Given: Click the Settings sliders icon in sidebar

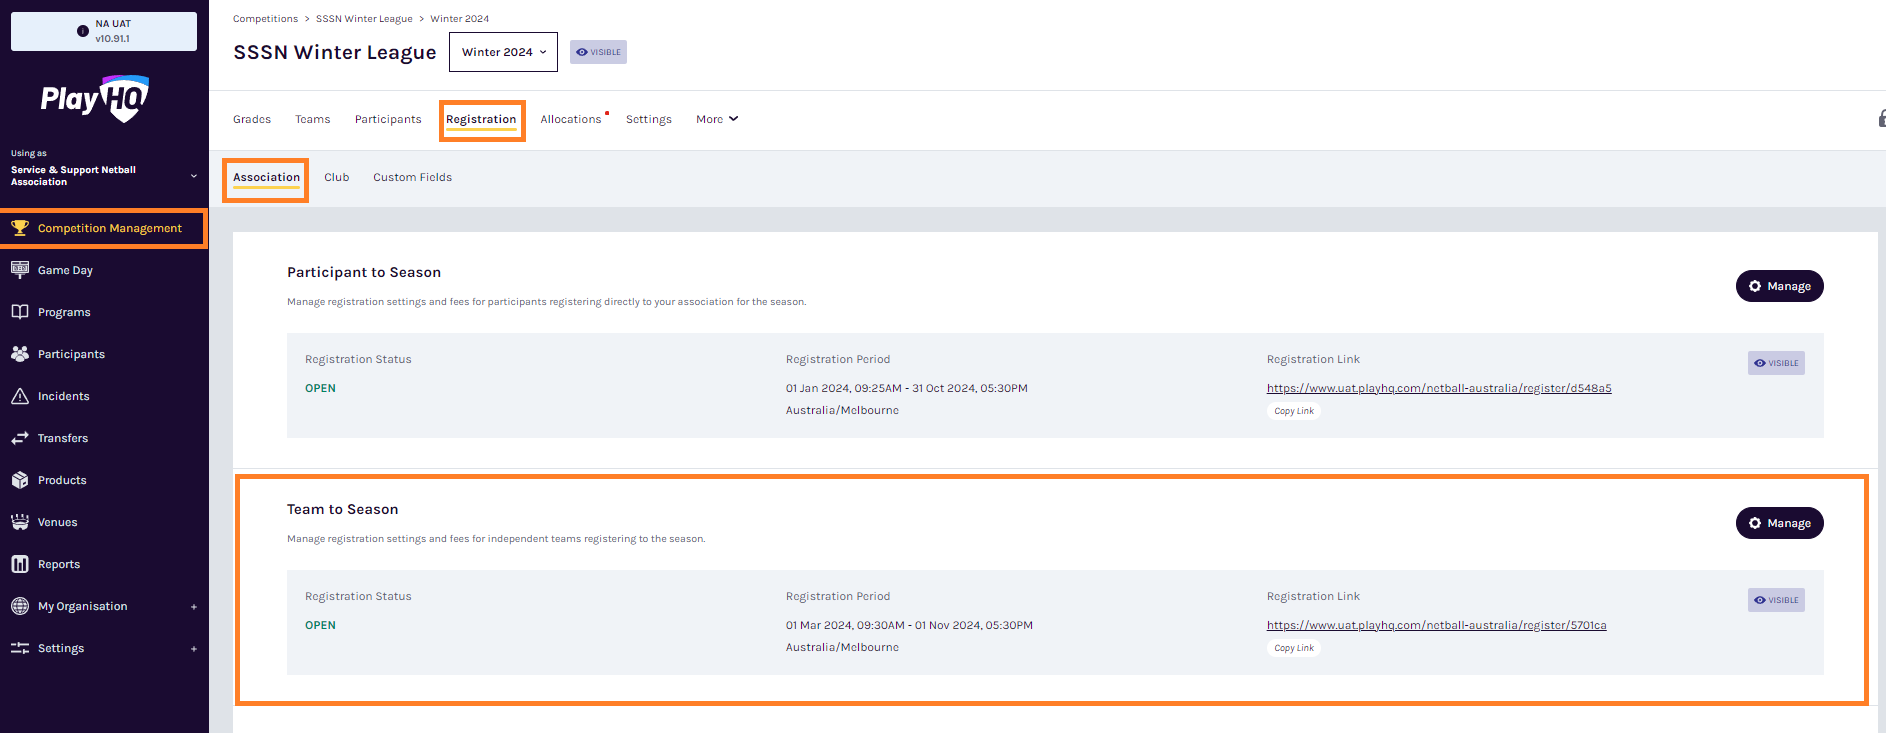Looking at the screenshot, I should (20, 648).
